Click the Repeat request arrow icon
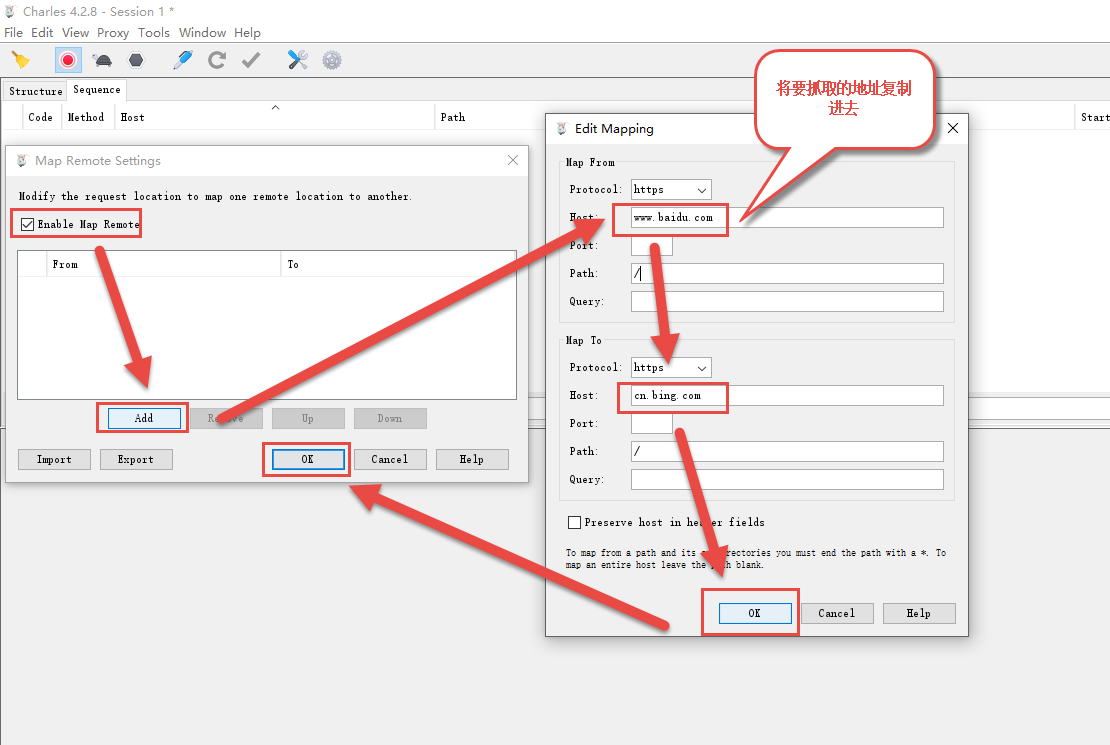Image resolution: width=1110 pixels, height=745 pixels. coord(216,60)
